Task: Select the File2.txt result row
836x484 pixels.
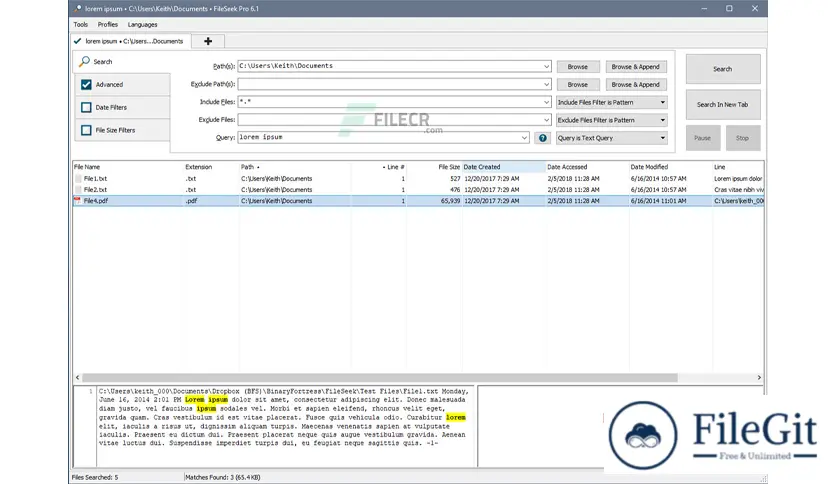Action: (x=419, y=190)
